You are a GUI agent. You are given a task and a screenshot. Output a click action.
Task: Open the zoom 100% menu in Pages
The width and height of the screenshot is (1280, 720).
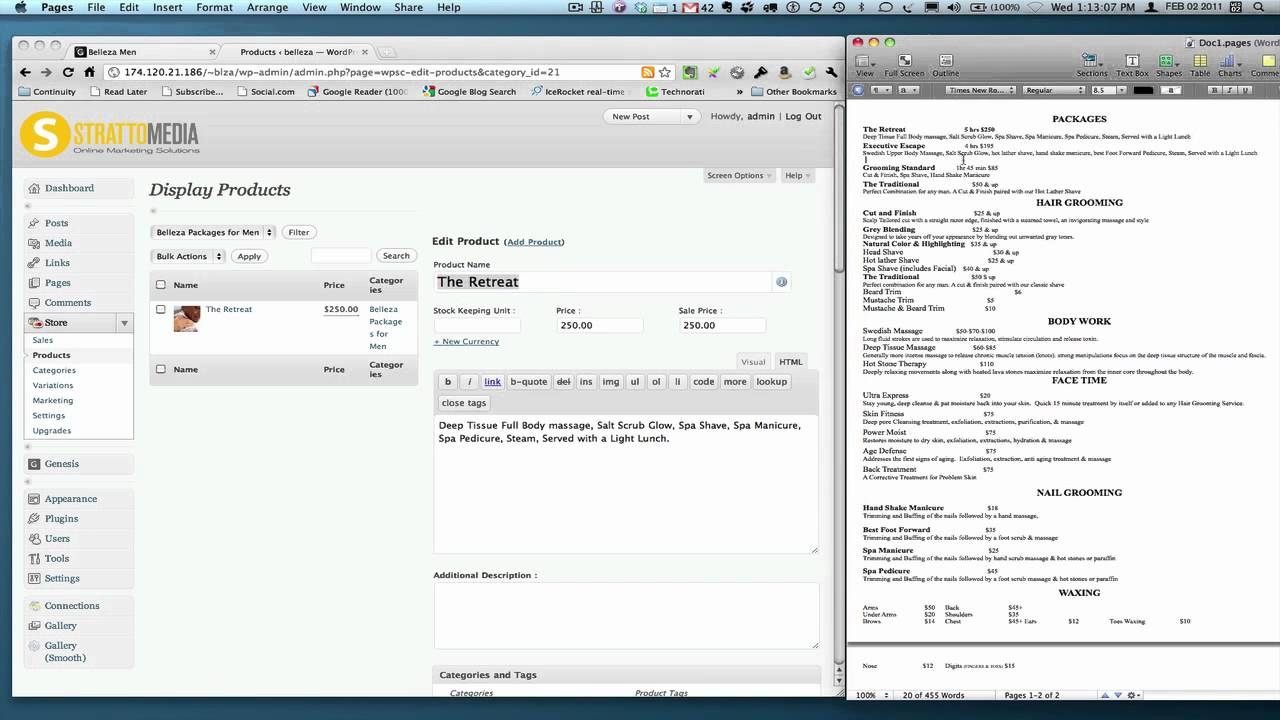(x=870, y=695)
